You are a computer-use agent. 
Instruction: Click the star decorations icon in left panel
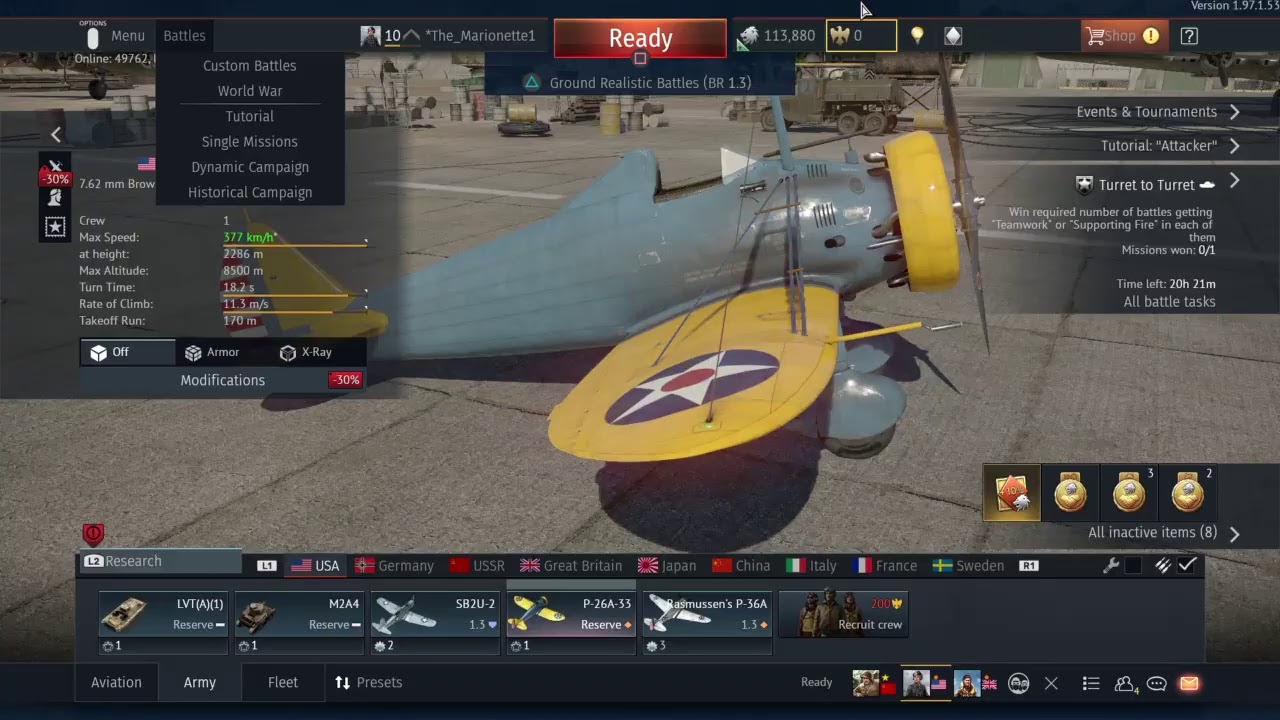click(x=55, y=227)
